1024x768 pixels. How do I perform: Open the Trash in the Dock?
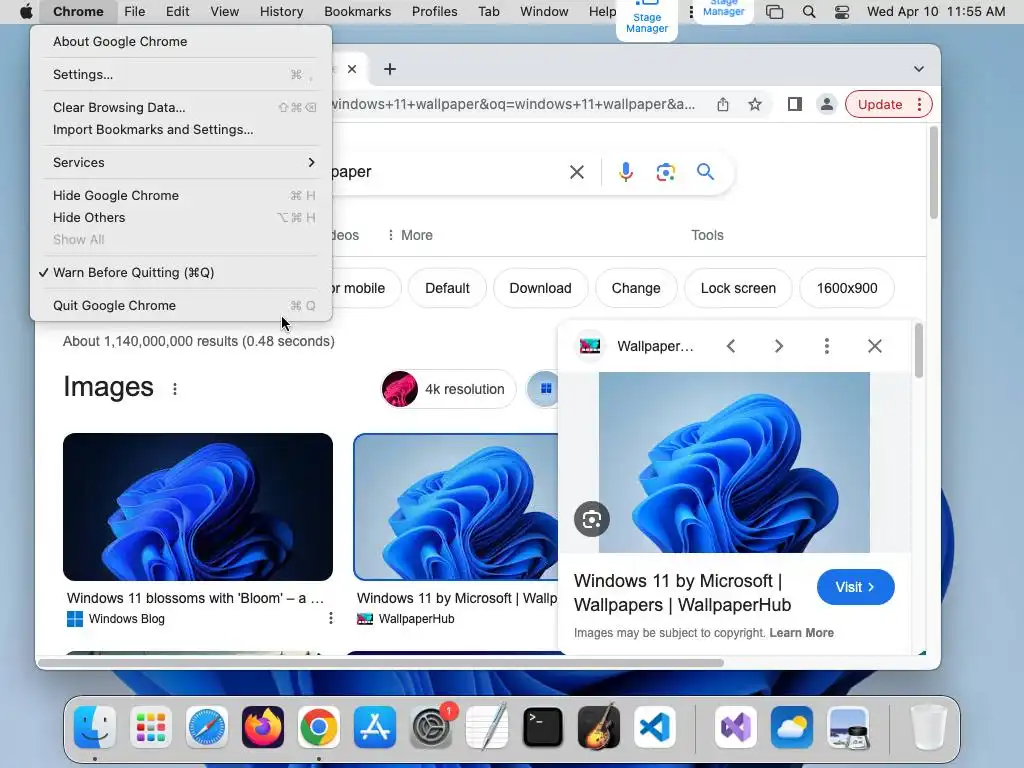pos(929,727)
